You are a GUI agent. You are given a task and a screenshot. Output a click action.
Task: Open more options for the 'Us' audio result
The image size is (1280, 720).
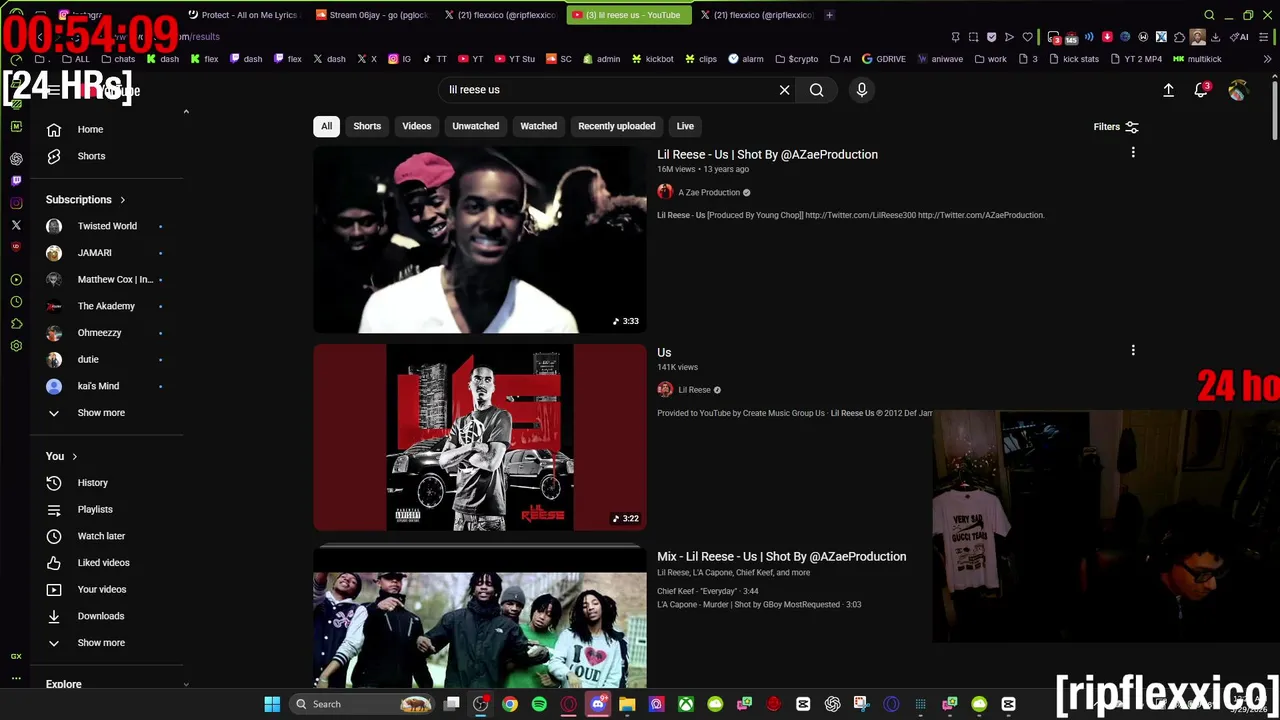(x=1133, y=351)
